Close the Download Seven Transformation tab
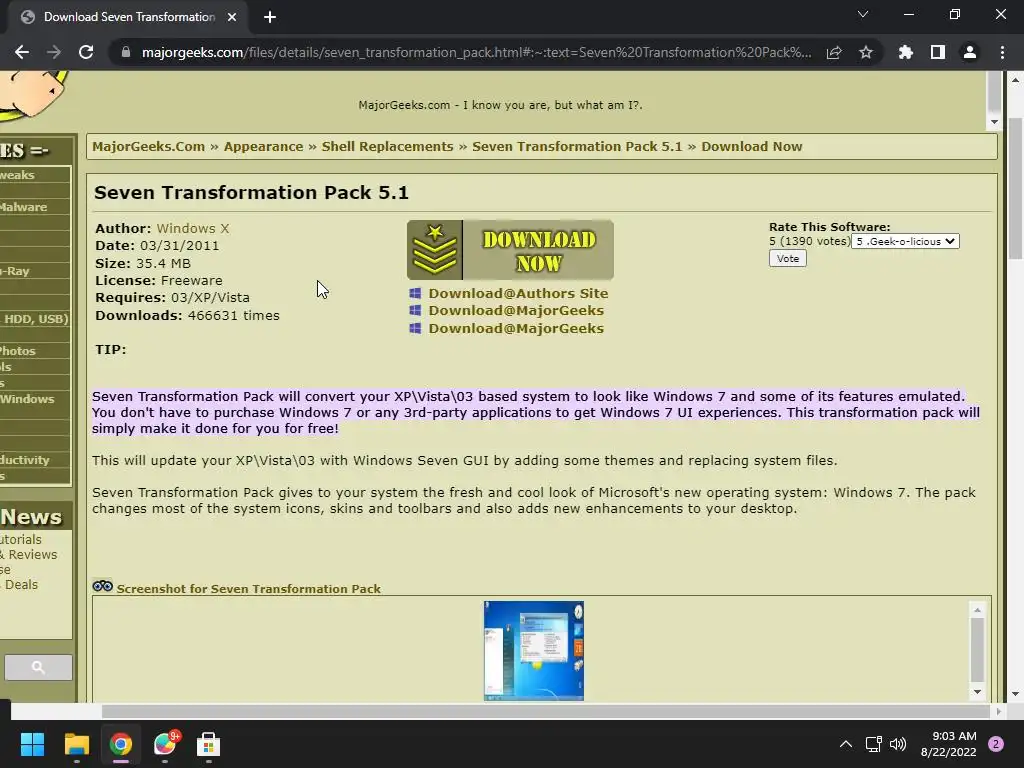Viewport: 1024px width, 768px height. [x=232, y=17]
